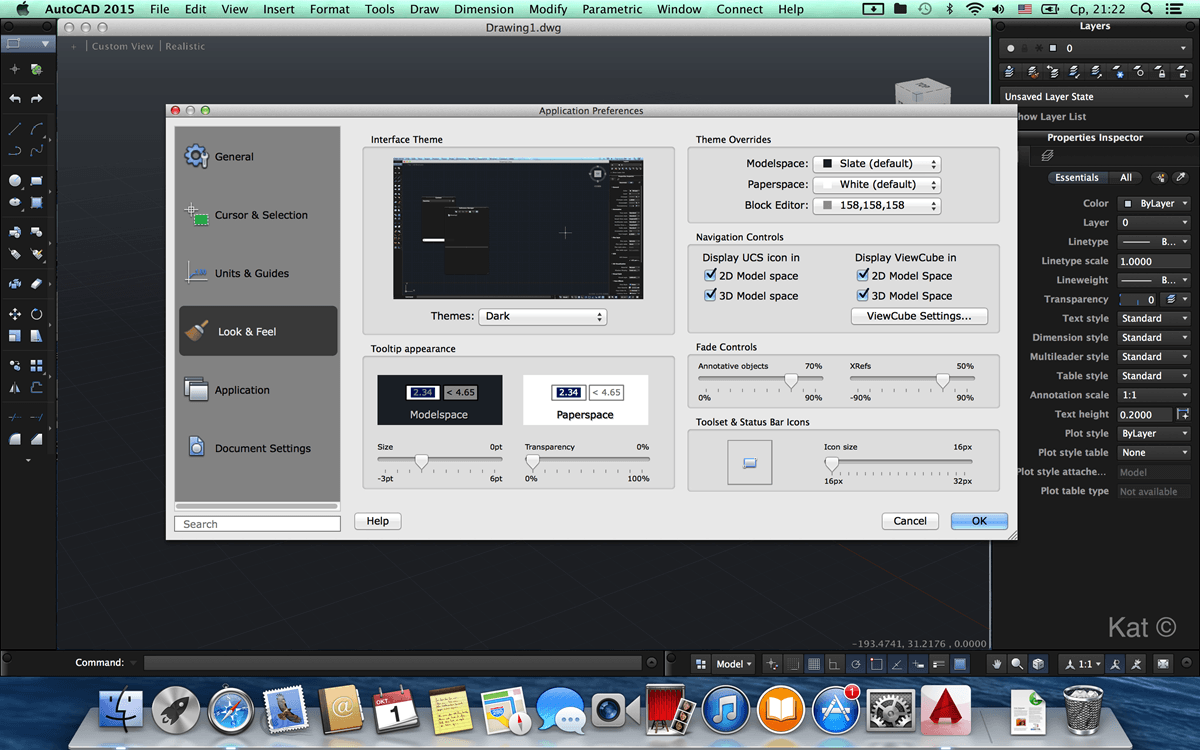The height and width of the screenshot is (750, 1200).
Task: Select the Mirror tool in toolset
Action: pyautogui.click(x=15, y=388)
